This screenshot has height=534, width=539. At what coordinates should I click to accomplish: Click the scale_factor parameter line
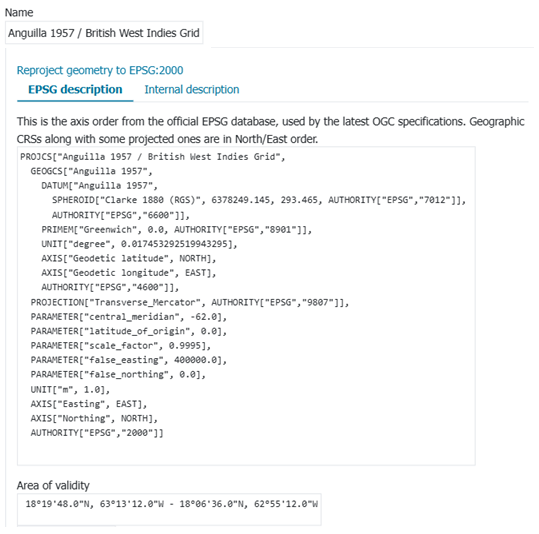click(121, 345)
